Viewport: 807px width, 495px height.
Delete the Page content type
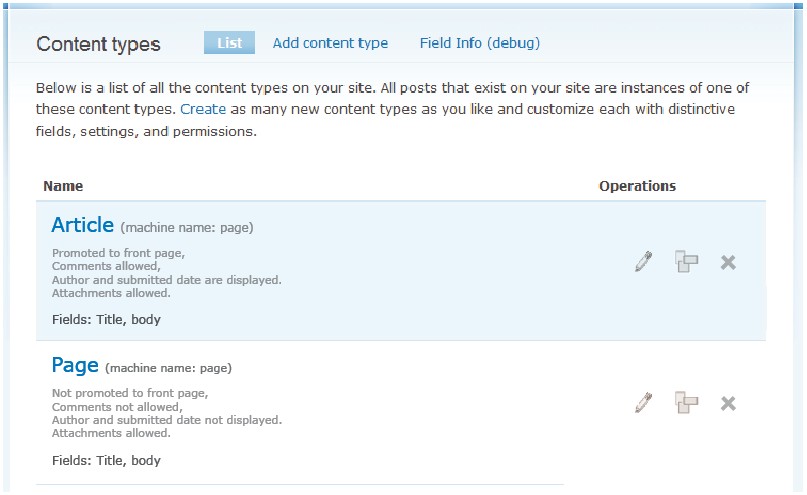(728, 403)
